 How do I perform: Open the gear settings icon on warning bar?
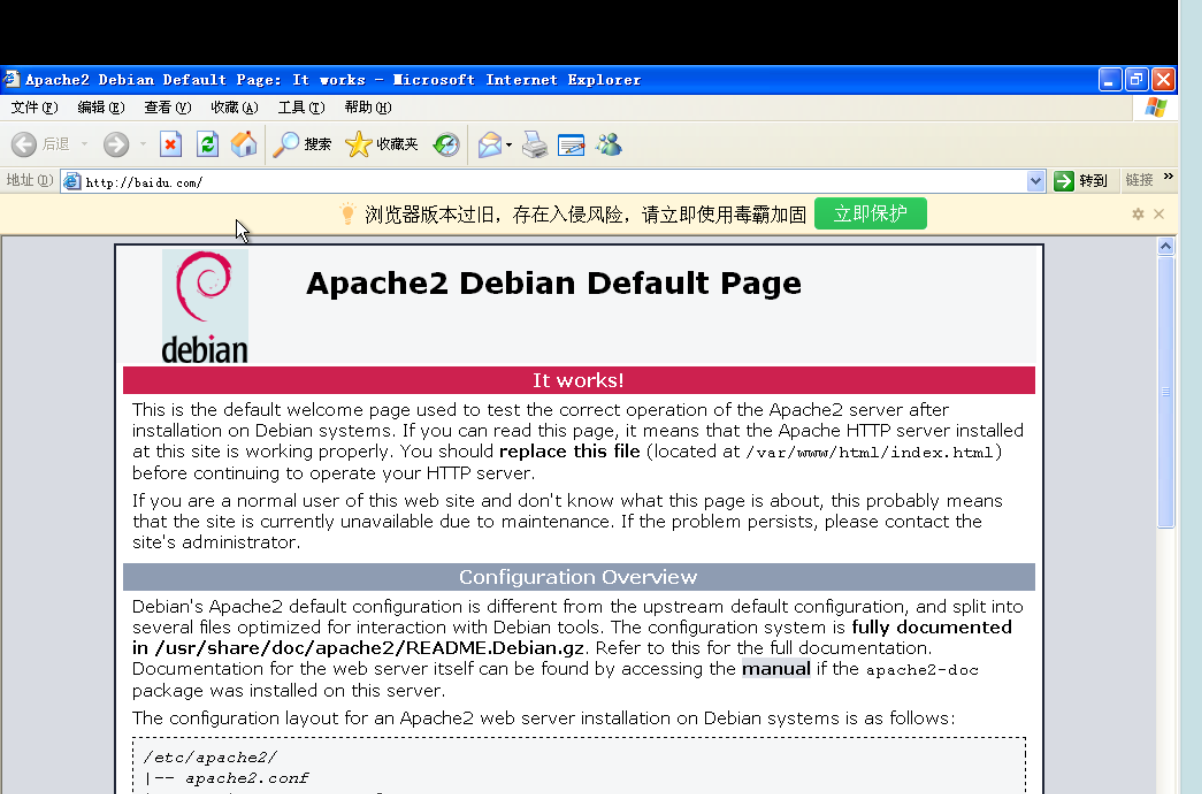click(1137, 214)
